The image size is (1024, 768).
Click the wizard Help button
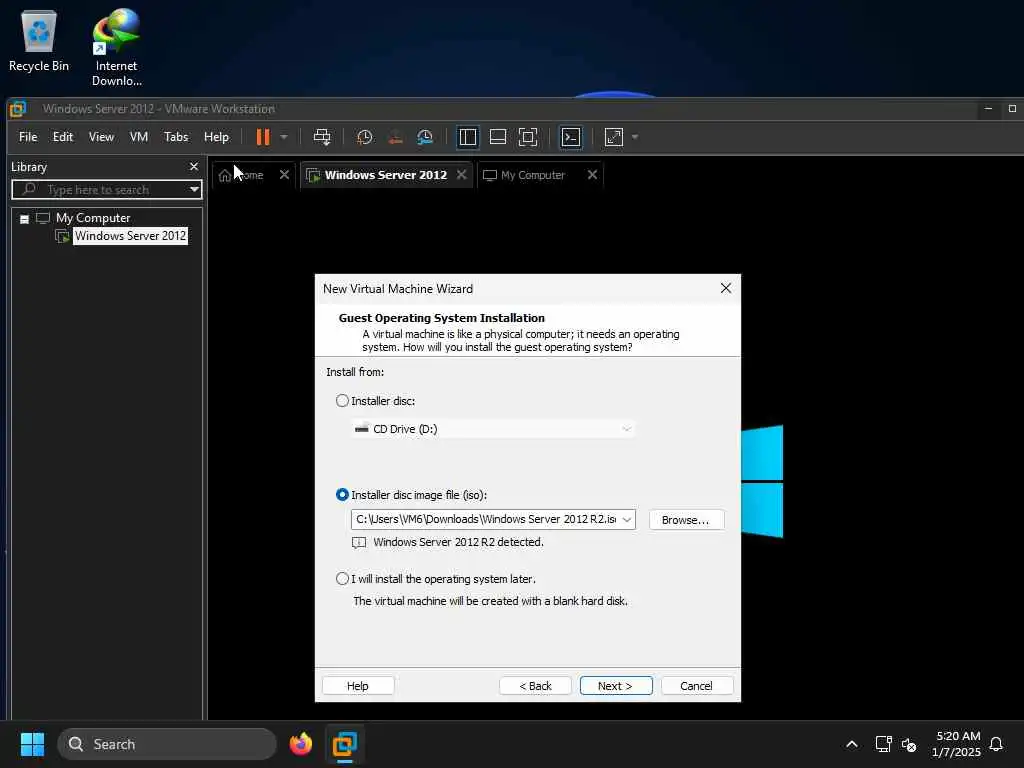(357, 686)
